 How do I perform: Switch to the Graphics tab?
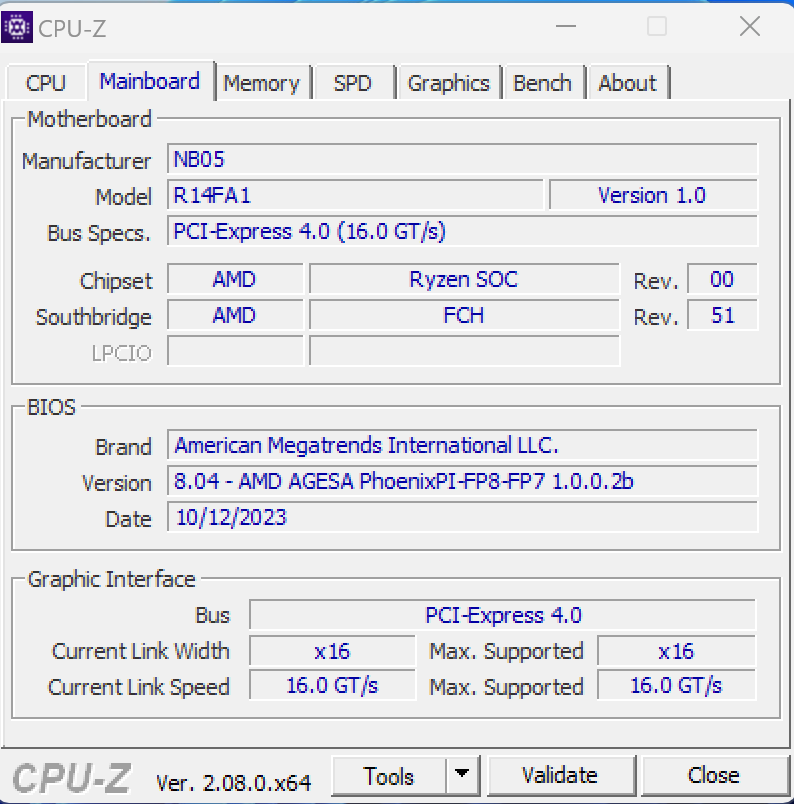click(x=448, y=83)
